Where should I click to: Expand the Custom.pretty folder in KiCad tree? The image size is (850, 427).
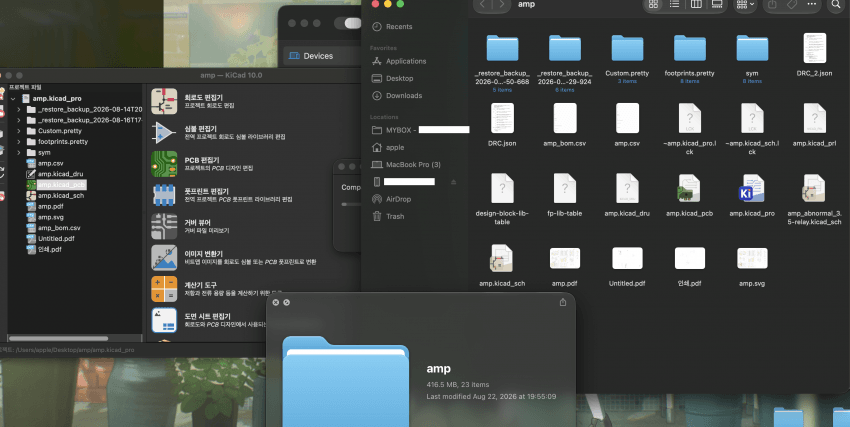(19, 131)
